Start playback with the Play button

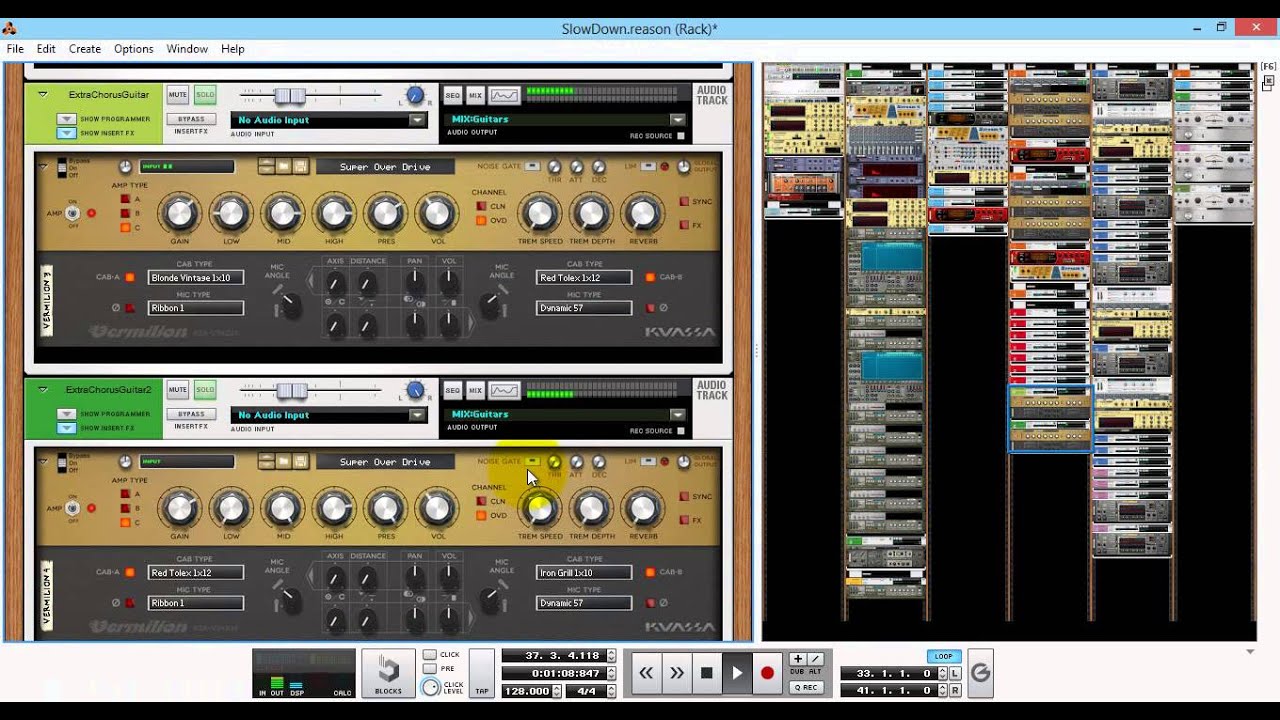[737, 673]
